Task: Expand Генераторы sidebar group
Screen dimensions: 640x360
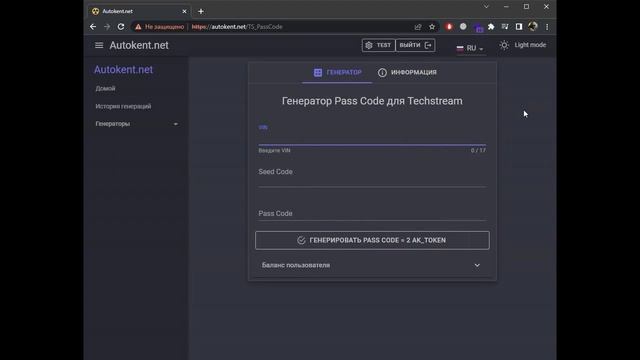Action: [136, 124]
